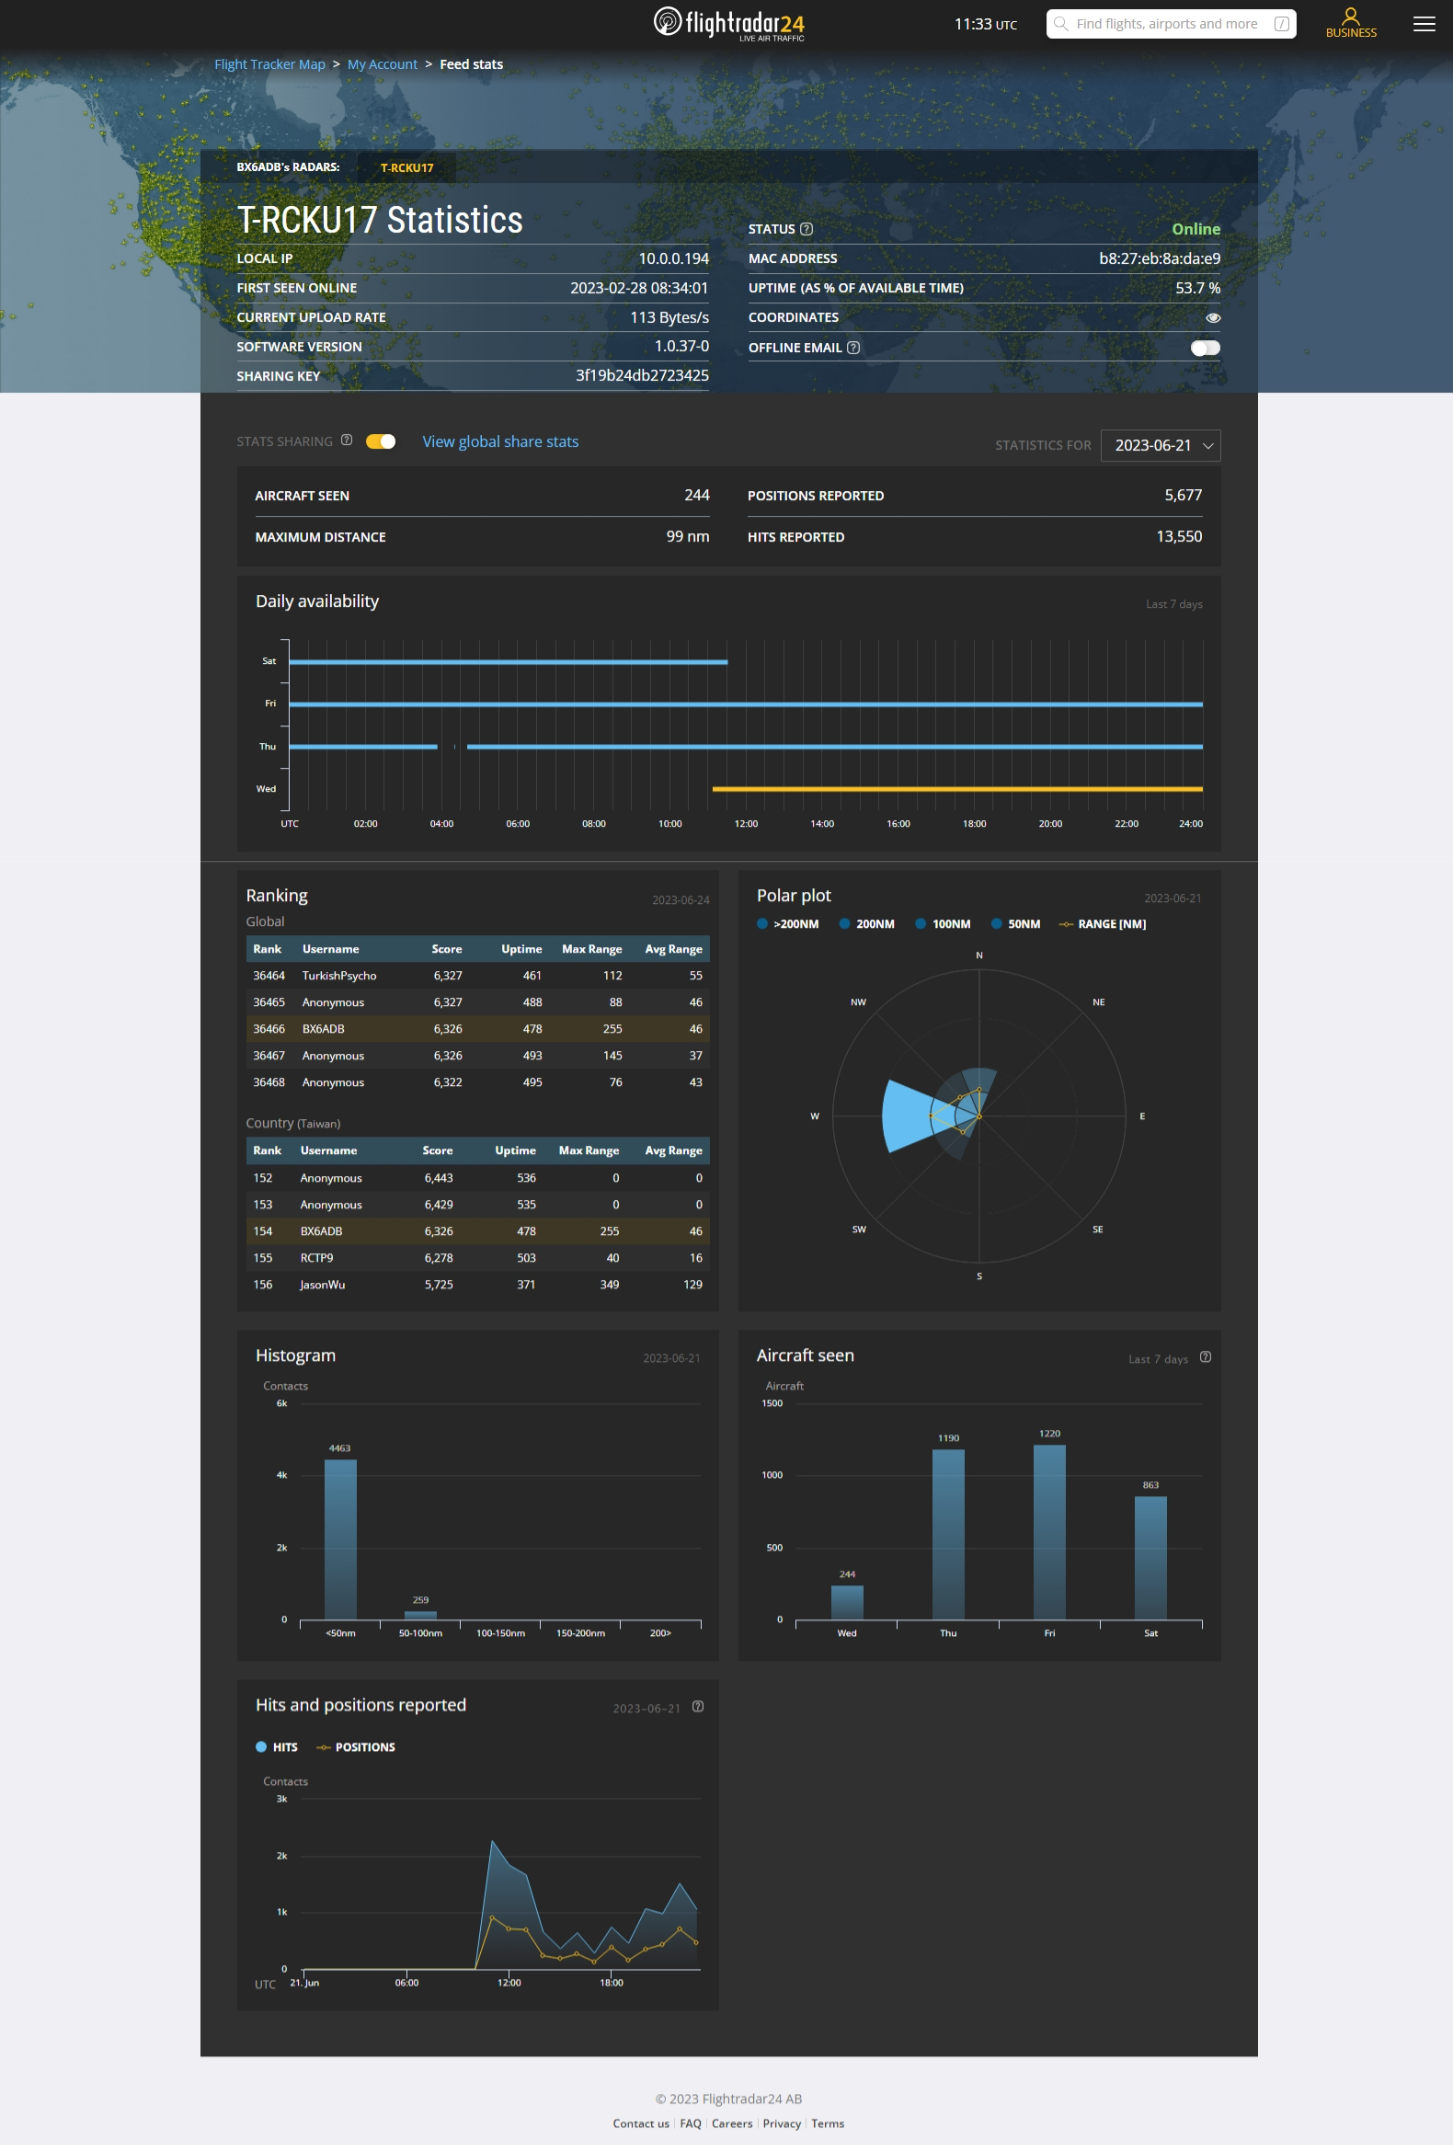Click the MAC address b8:27:eb:8a:da:e9
The image size is (1453, 2145).
pyautogui.click(x=1160, y=258)
